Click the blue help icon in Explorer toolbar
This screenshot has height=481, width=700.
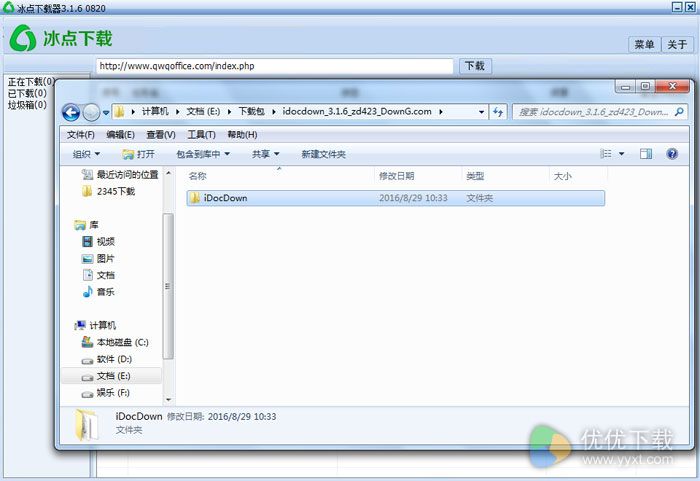672,154
